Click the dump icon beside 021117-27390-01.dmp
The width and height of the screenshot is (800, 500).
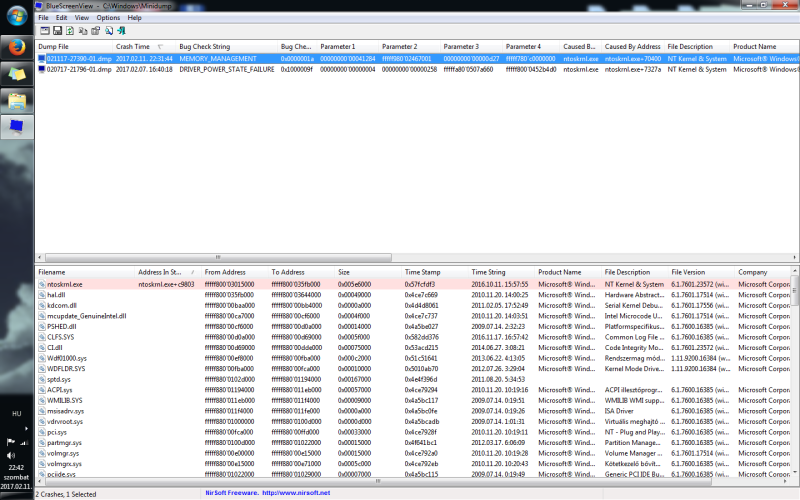(x=42, y=59)
